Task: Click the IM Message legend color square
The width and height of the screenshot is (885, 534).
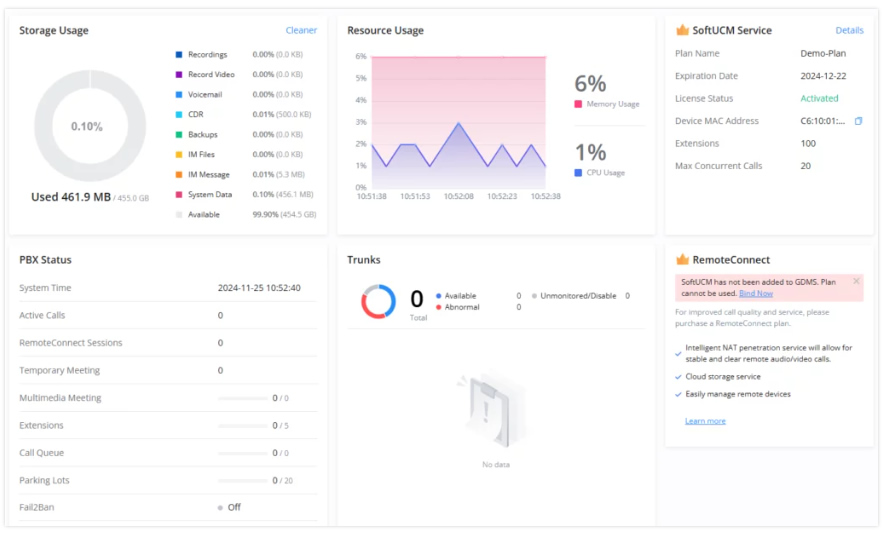Action: (179, 175)
